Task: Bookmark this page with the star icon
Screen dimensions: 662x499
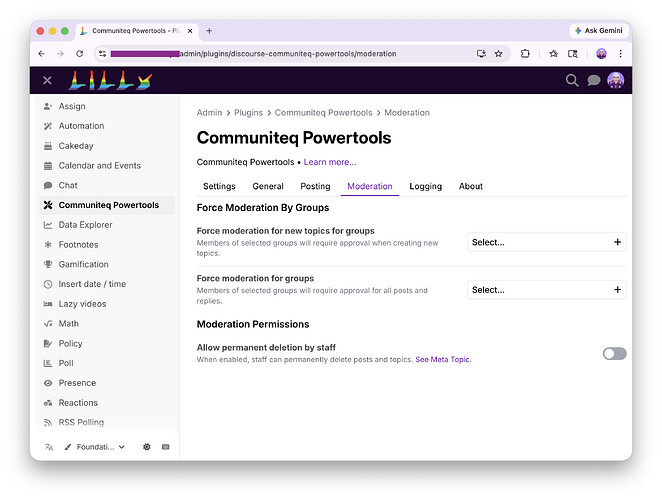Action: [x=499, y=54]
